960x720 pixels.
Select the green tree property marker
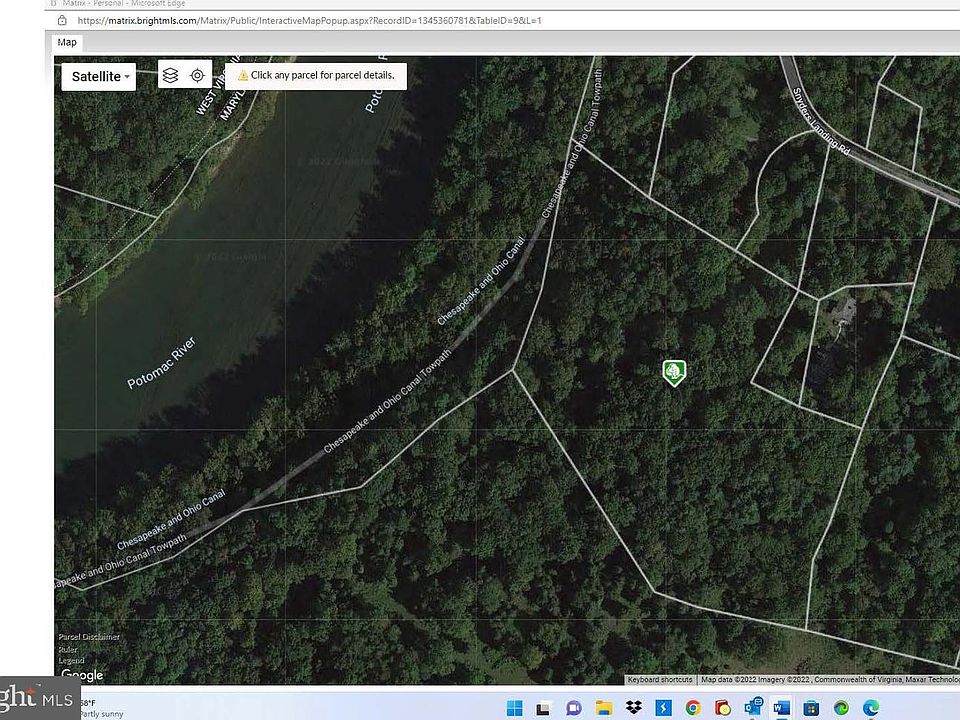click(675, 373)
